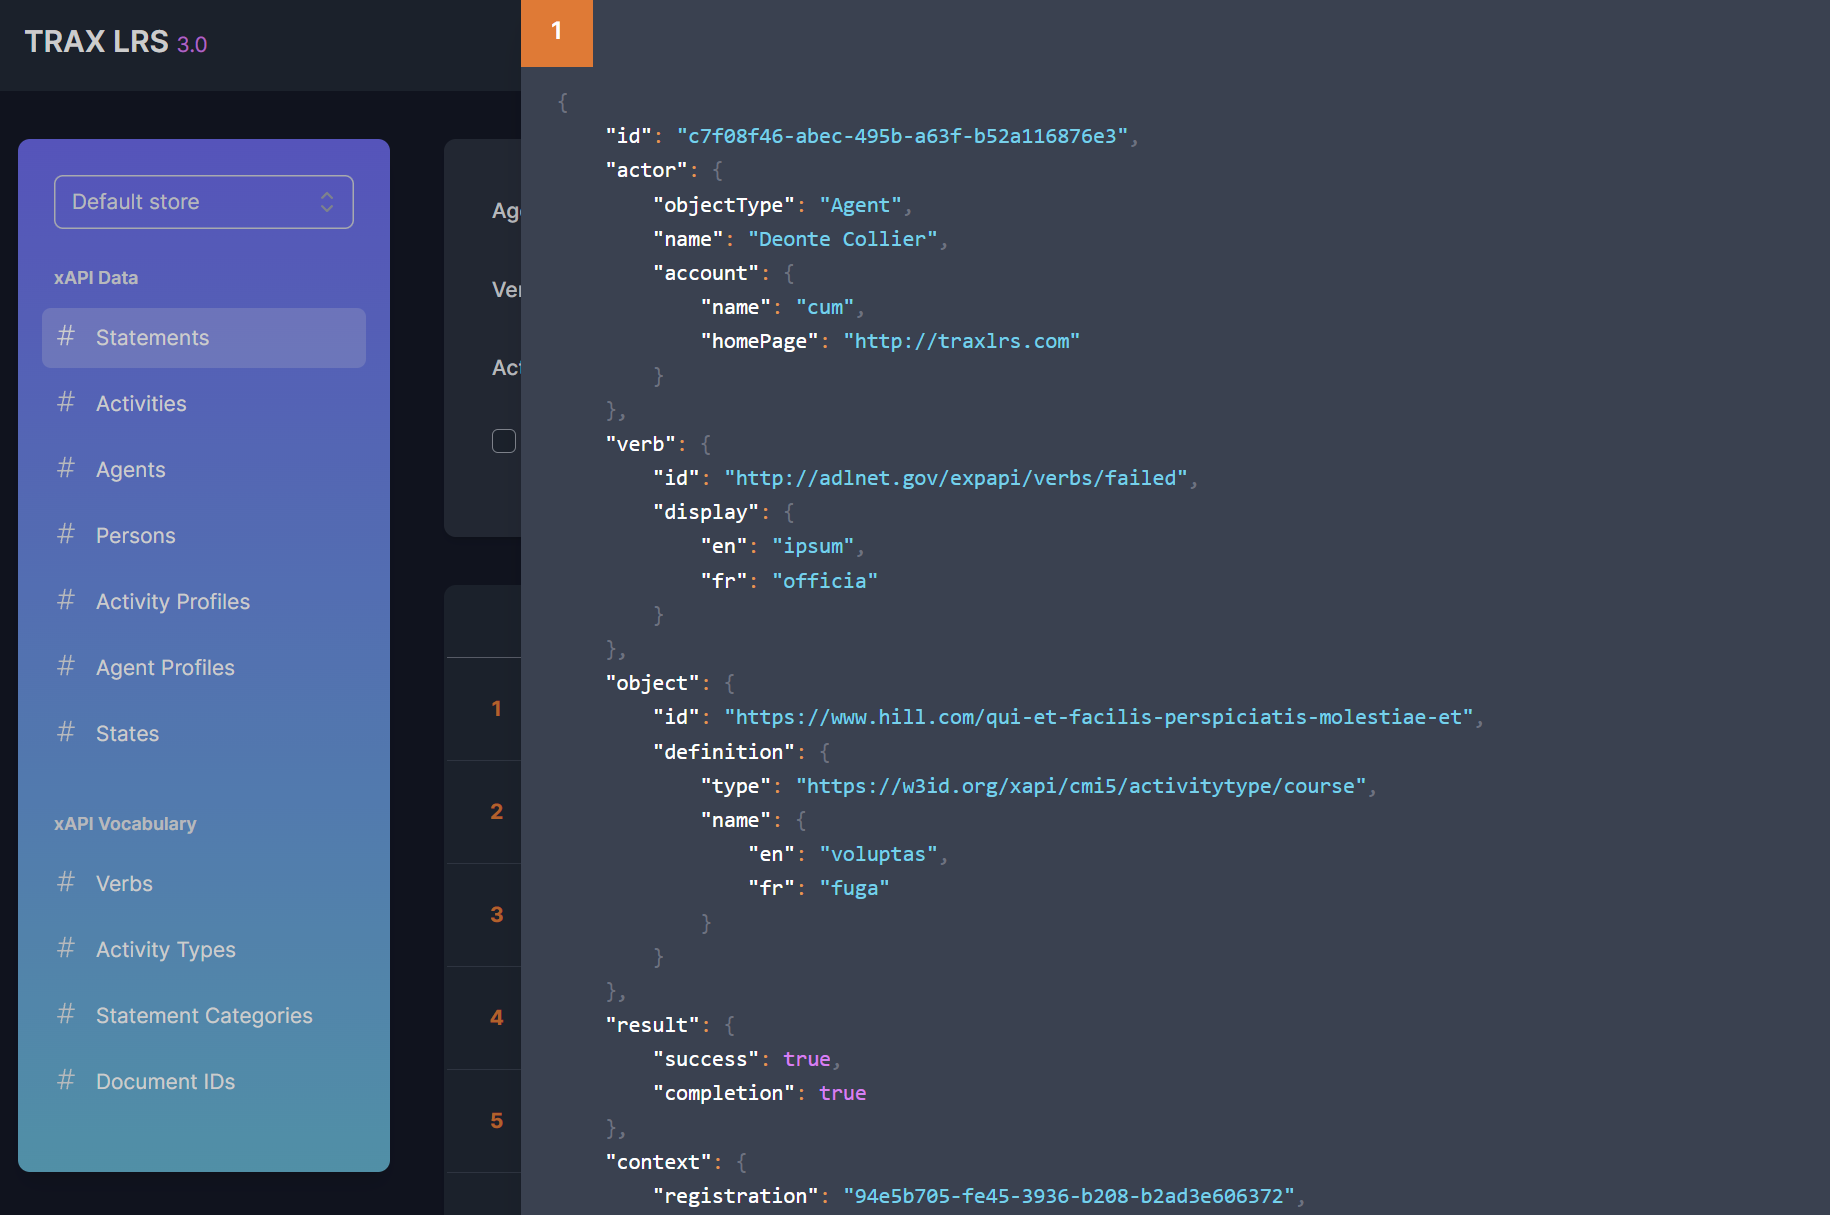Click the hash icon next to States
This screenshot has height=1215, width=1830.
66,733
